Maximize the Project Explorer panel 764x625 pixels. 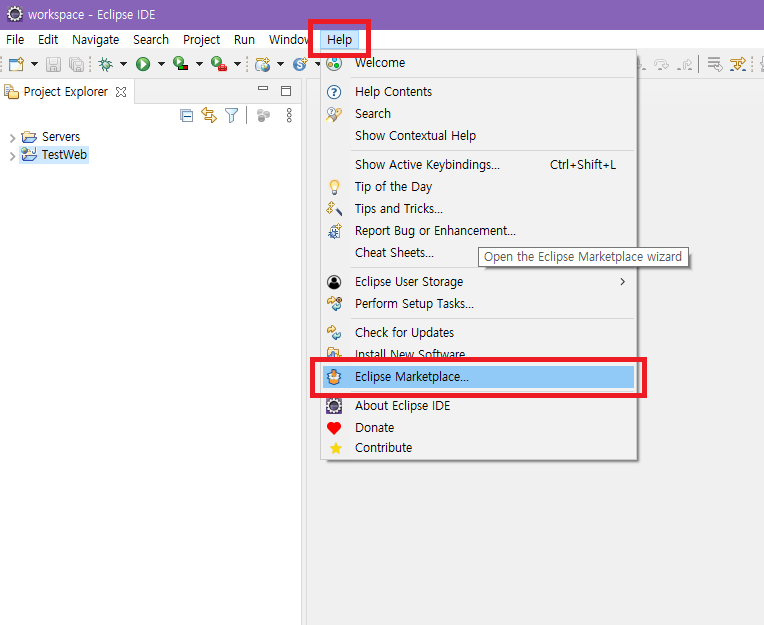coord(286,91)
